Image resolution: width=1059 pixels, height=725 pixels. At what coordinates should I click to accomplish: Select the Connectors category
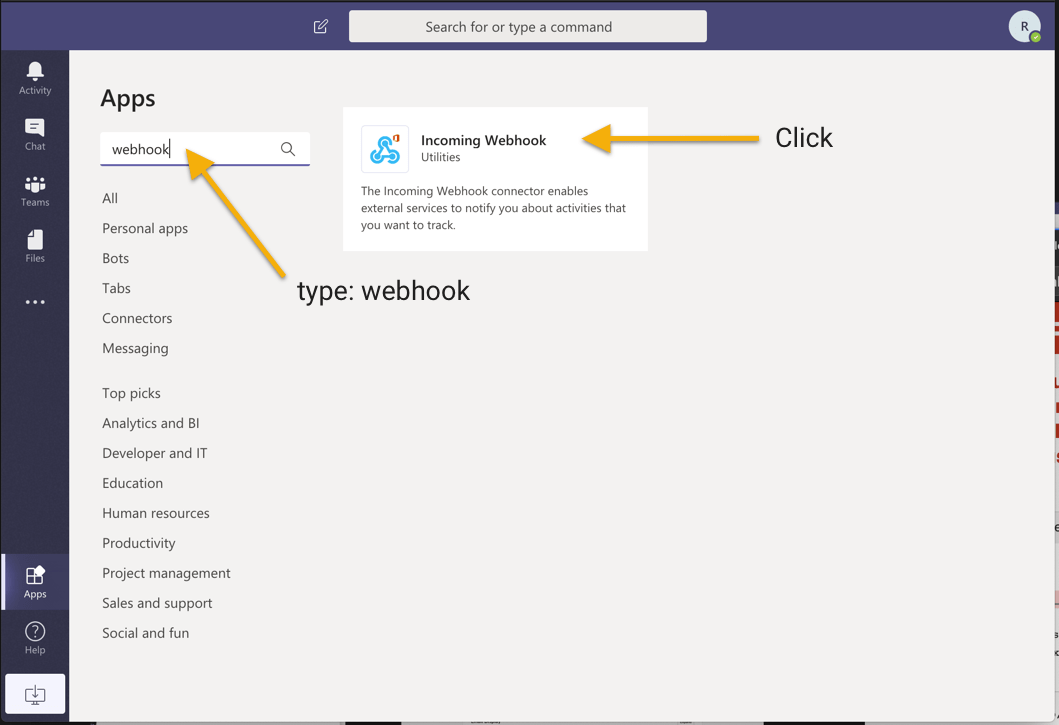[x=137, y=318]
